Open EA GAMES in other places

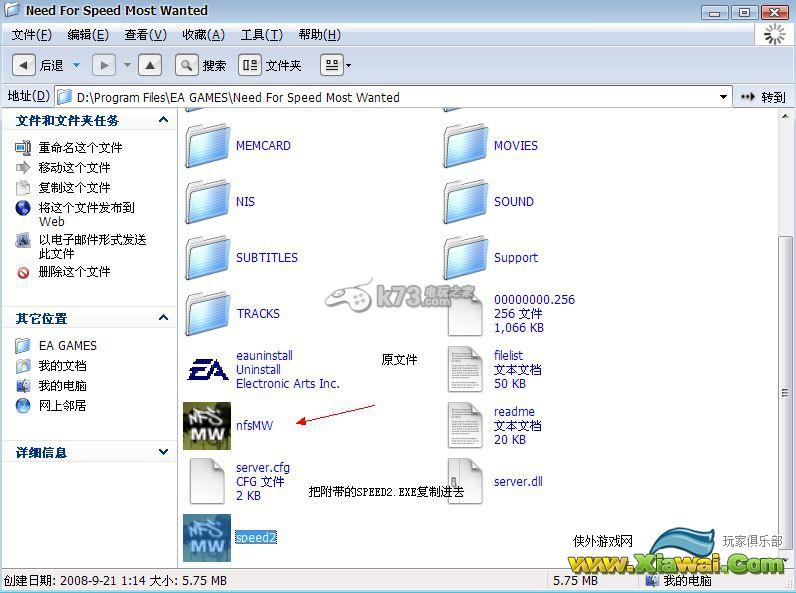pyautogui.click(x=68, y=346)
